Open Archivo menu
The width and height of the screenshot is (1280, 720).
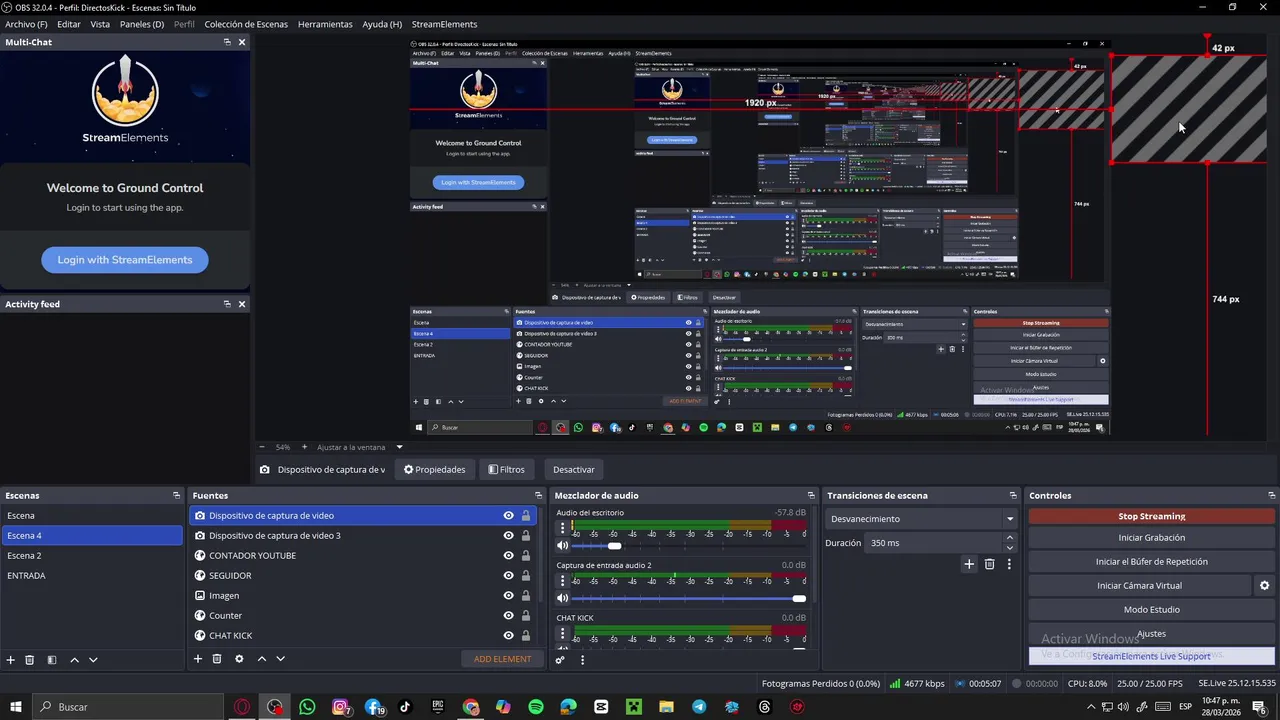[x=26, y=24]
